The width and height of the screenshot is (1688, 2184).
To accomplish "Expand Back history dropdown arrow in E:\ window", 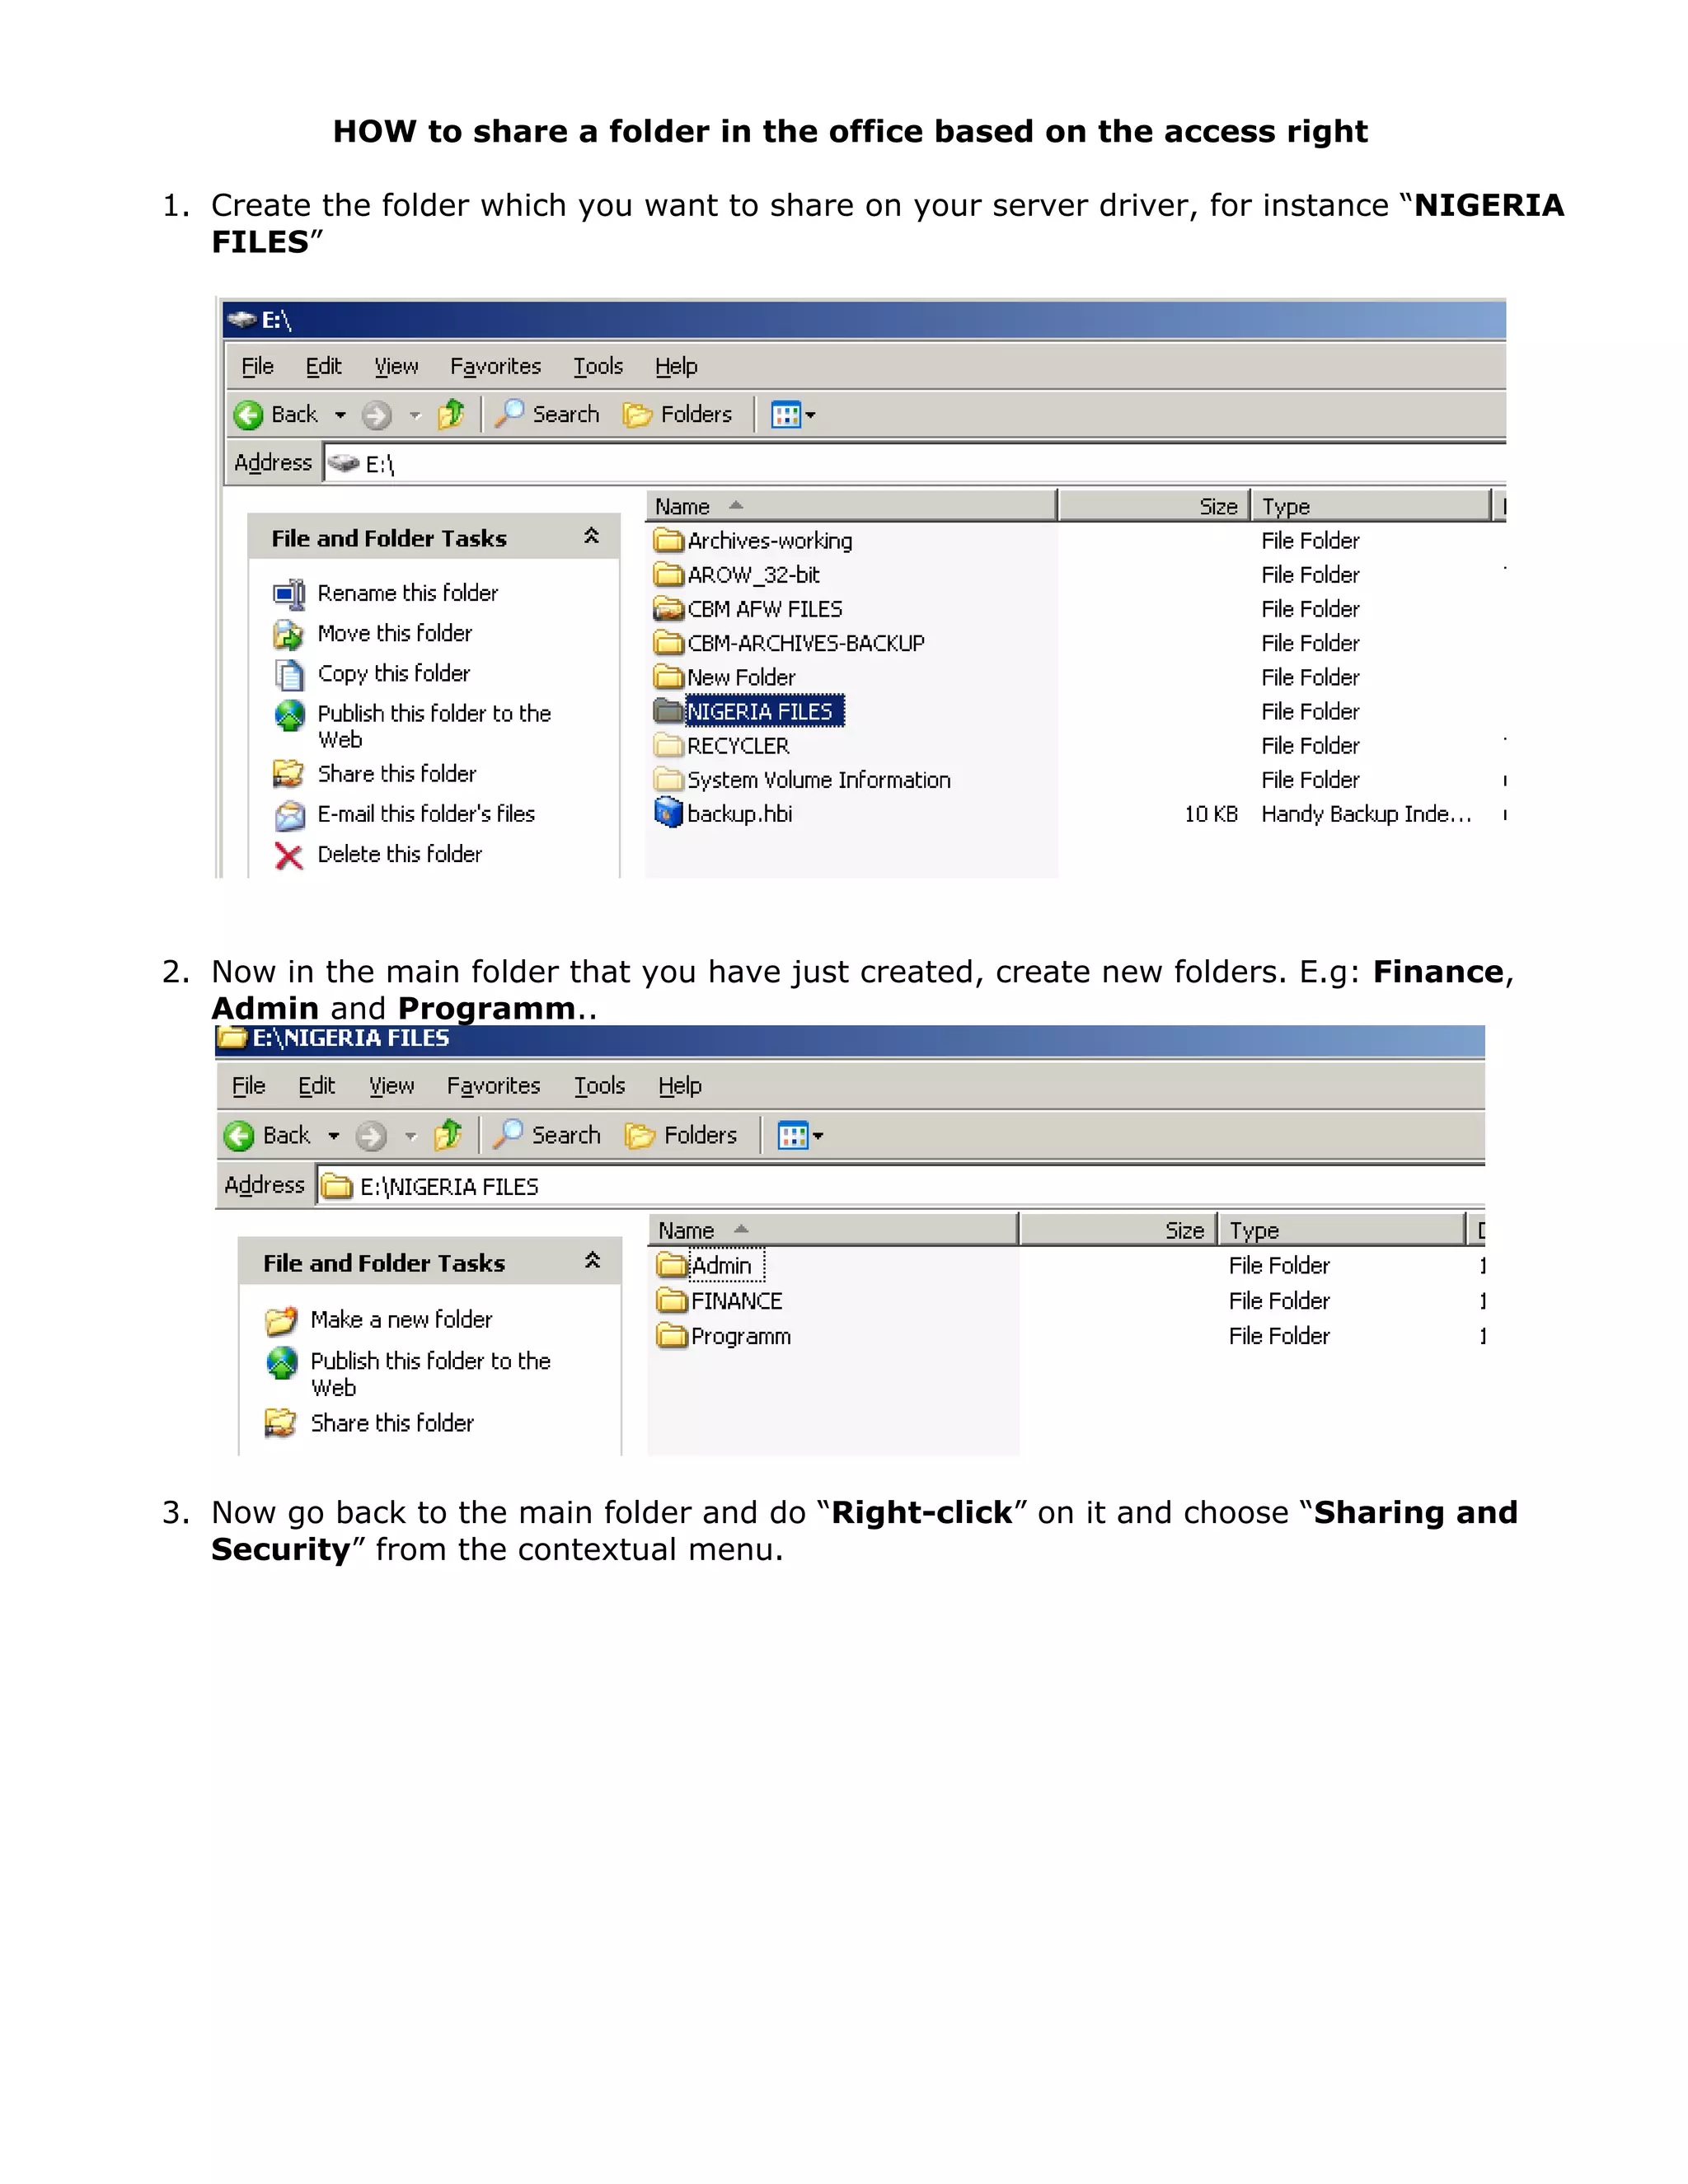I will coord(340,415).
